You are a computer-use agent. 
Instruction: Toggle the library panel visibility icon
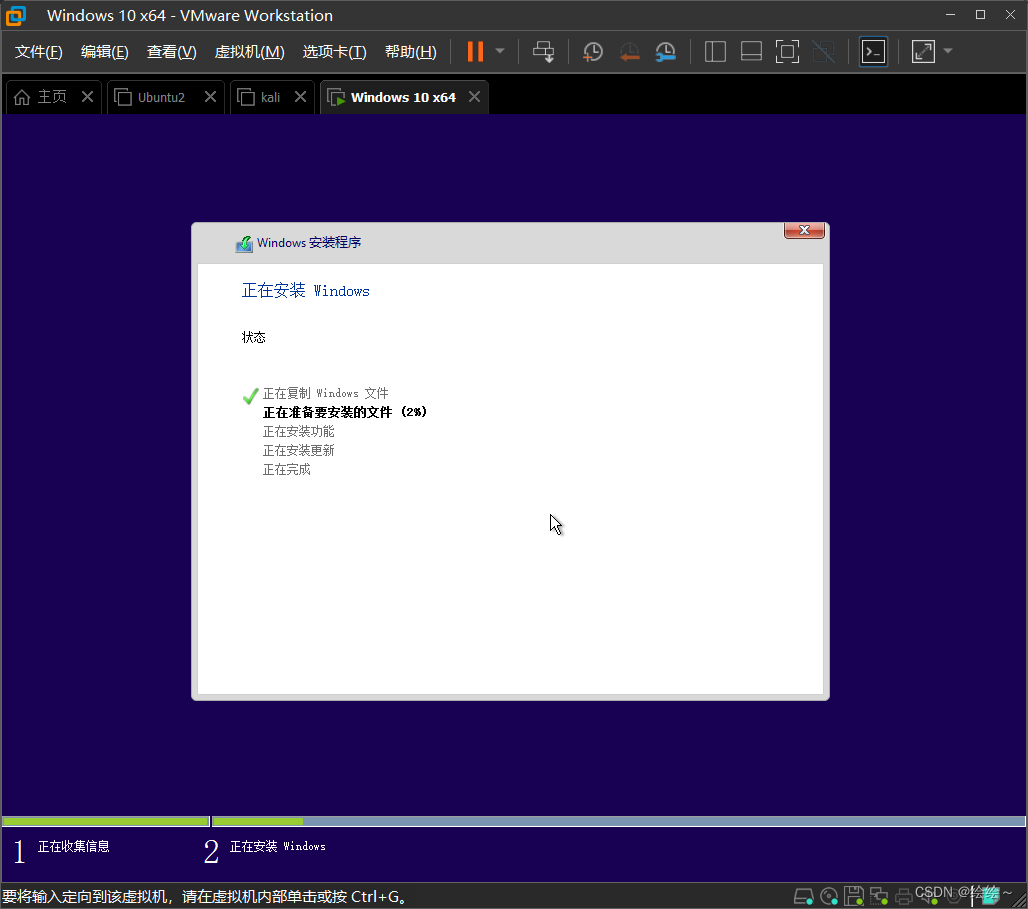tap(716, 51)
